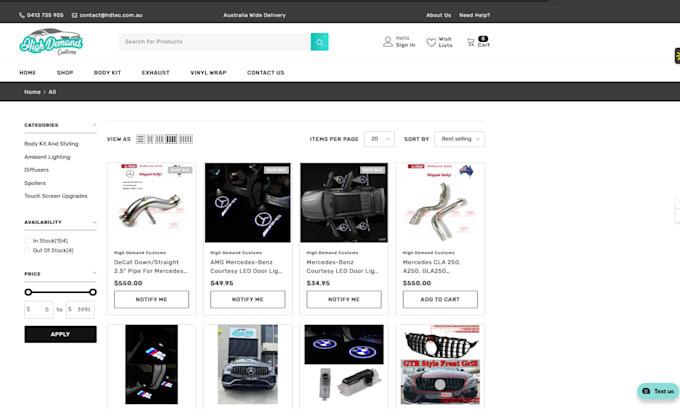Open the BMW M logo door light image
Screen dimensions: 680x409
151,364
